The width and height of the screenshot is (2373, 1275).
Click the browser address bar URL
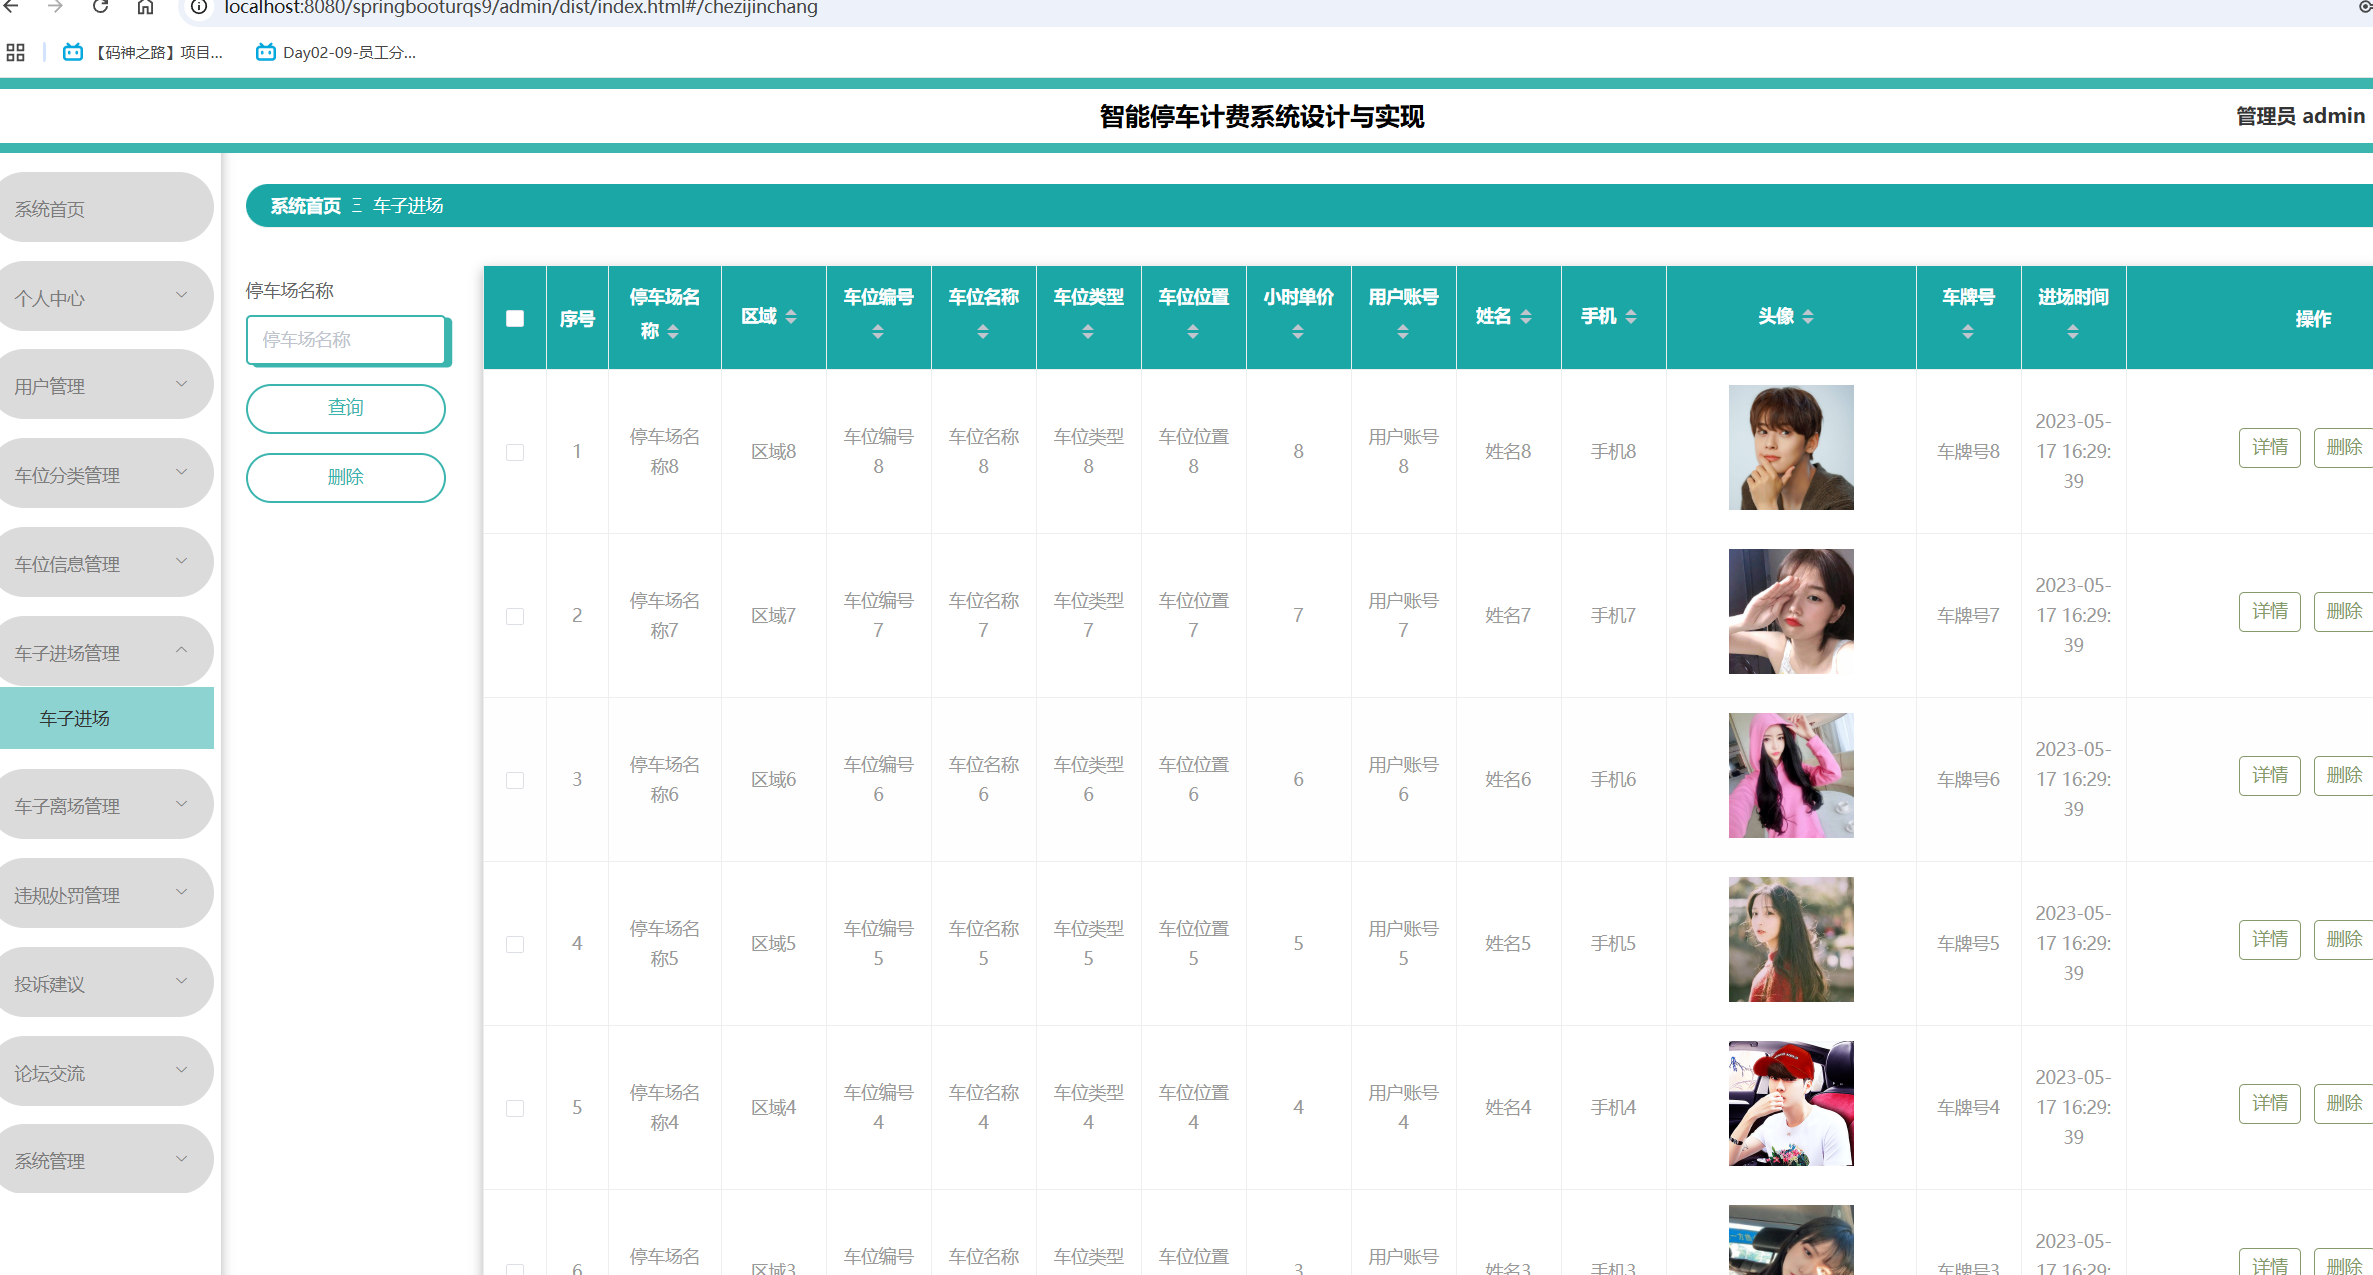(x=521, y=8)
